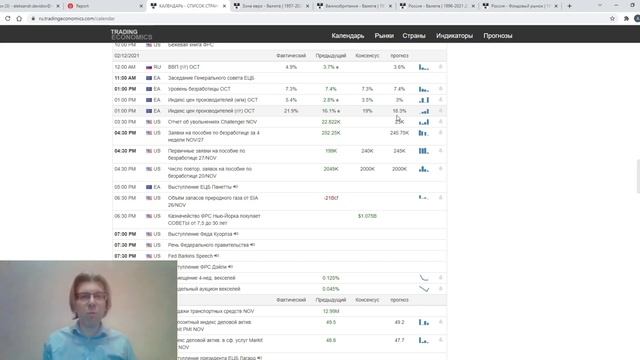Bookmark this page with star icon

click(x=612, y=18)
